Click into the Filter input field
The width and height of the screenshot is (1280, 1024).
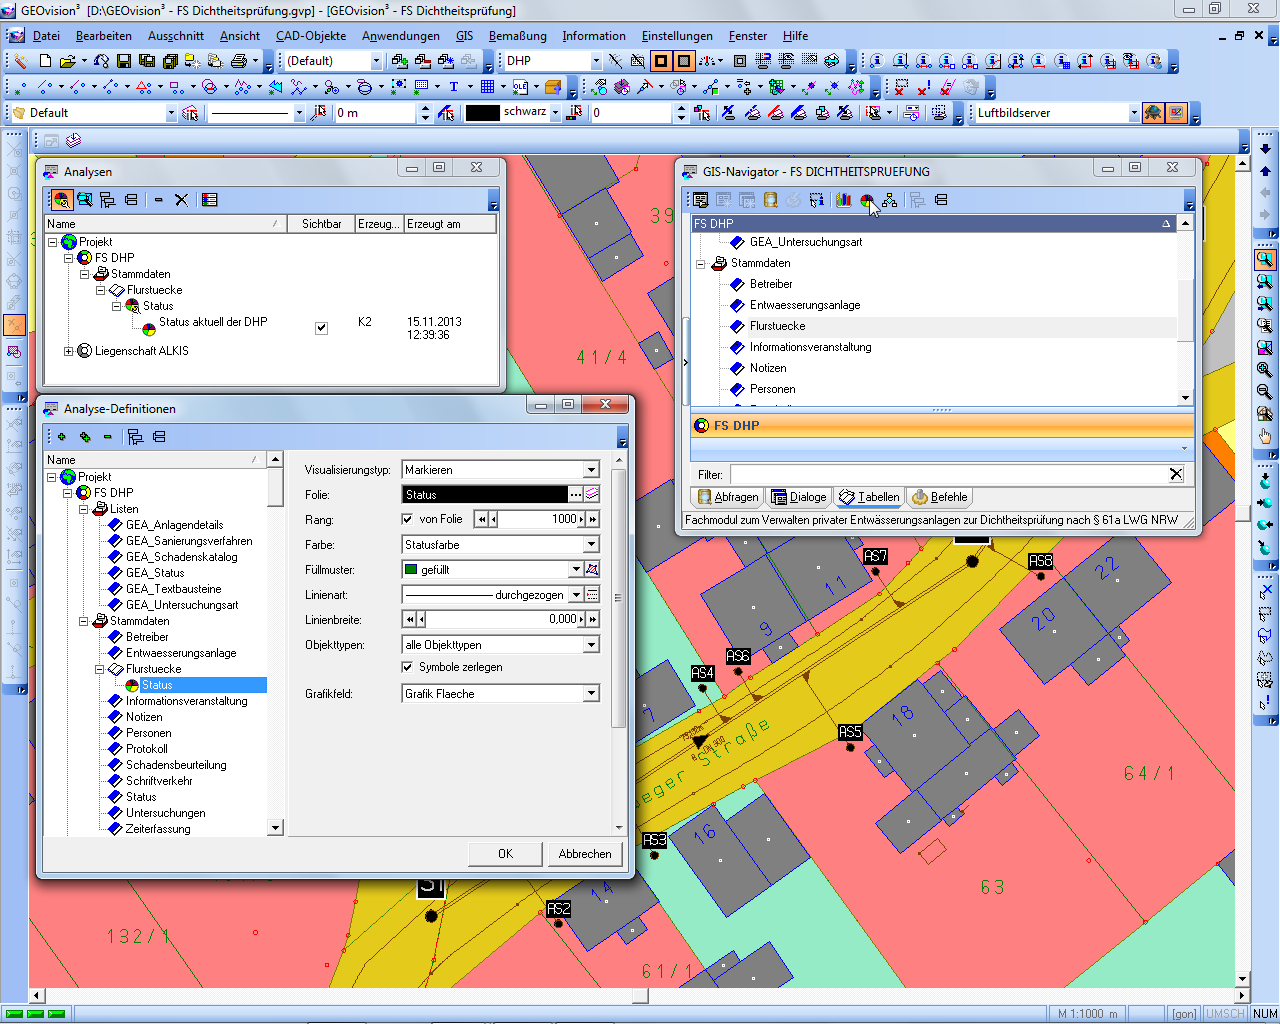click(x=949, y=474)
